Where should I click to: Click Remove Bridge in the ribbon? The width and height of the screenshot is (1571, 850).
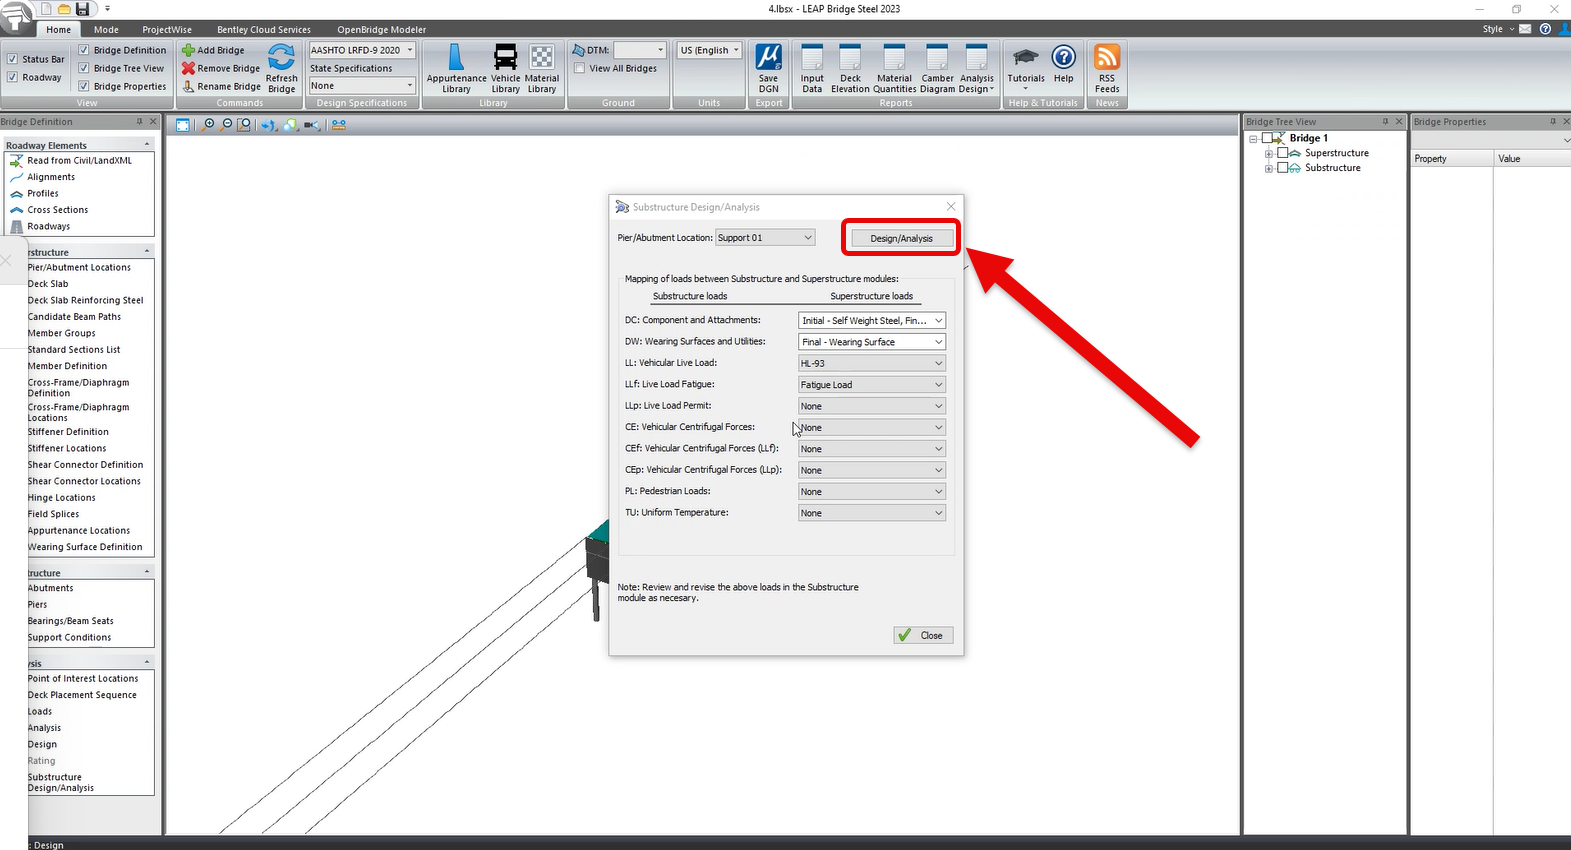(221, 68)
